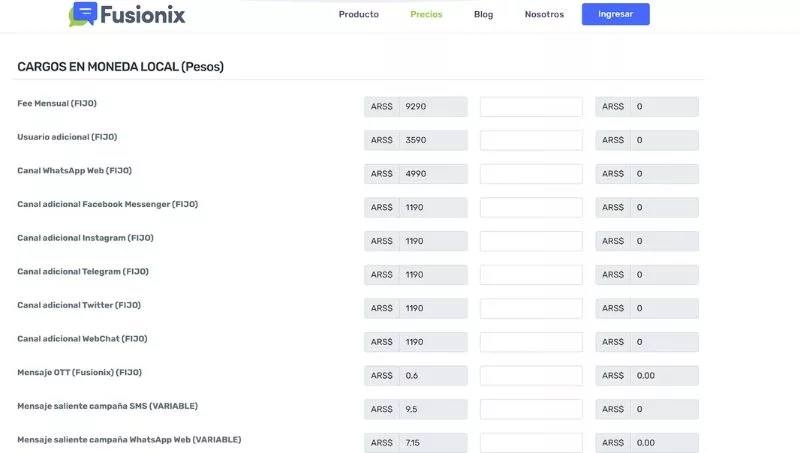Click the Telegram channel quantity input

[x=531, y=275]
